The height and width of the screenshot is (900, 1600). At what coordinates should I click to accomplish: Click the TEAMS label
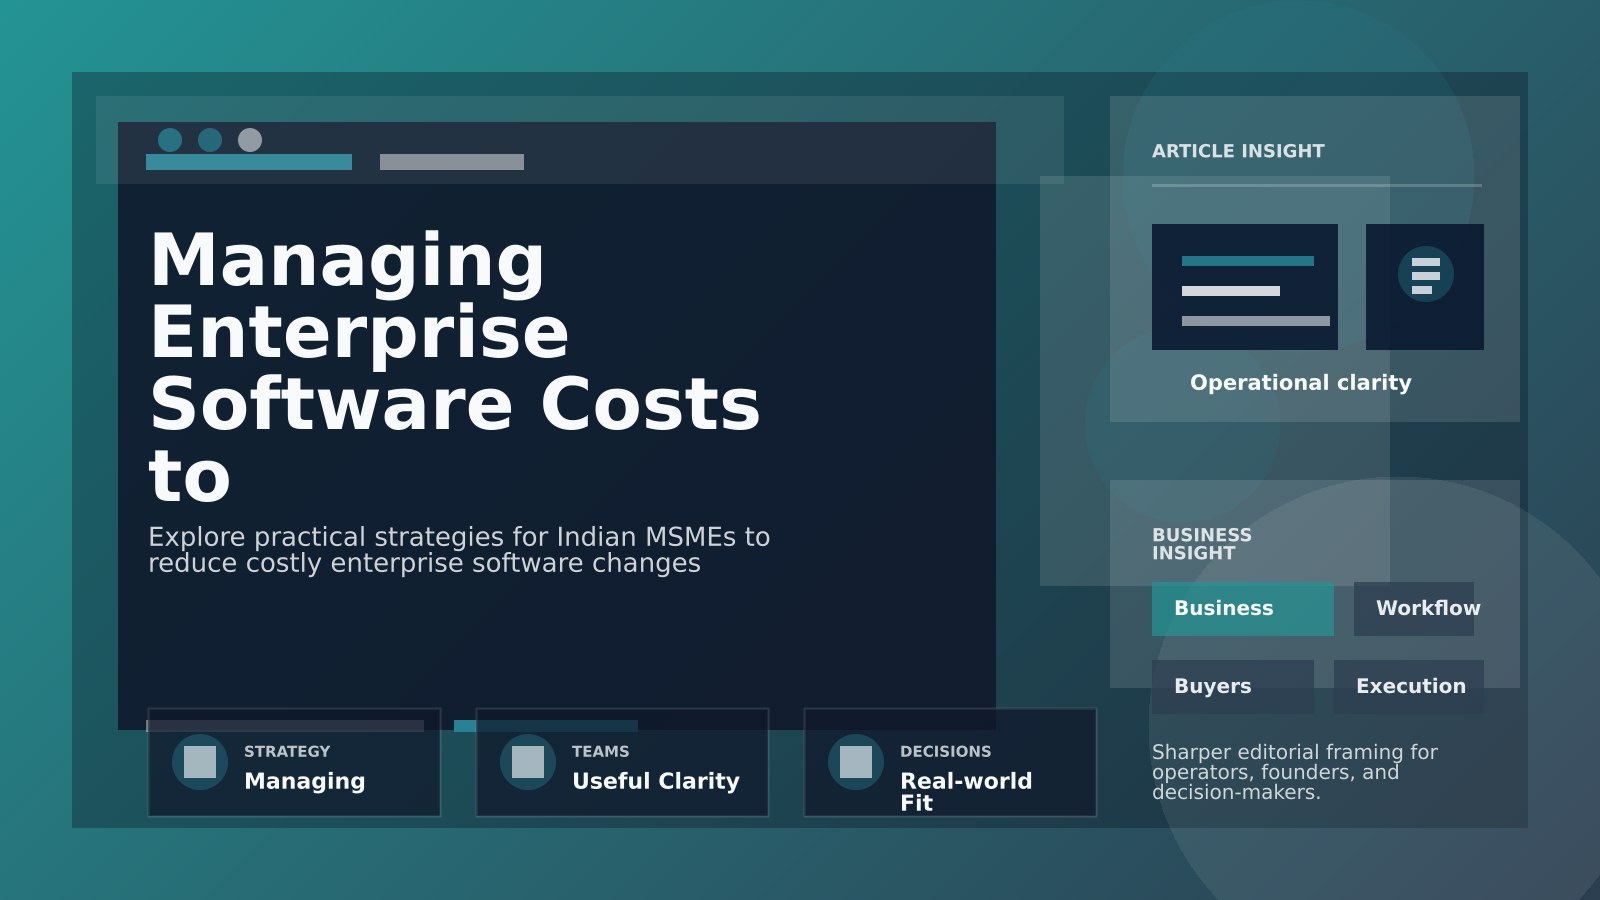click(601, 751)
